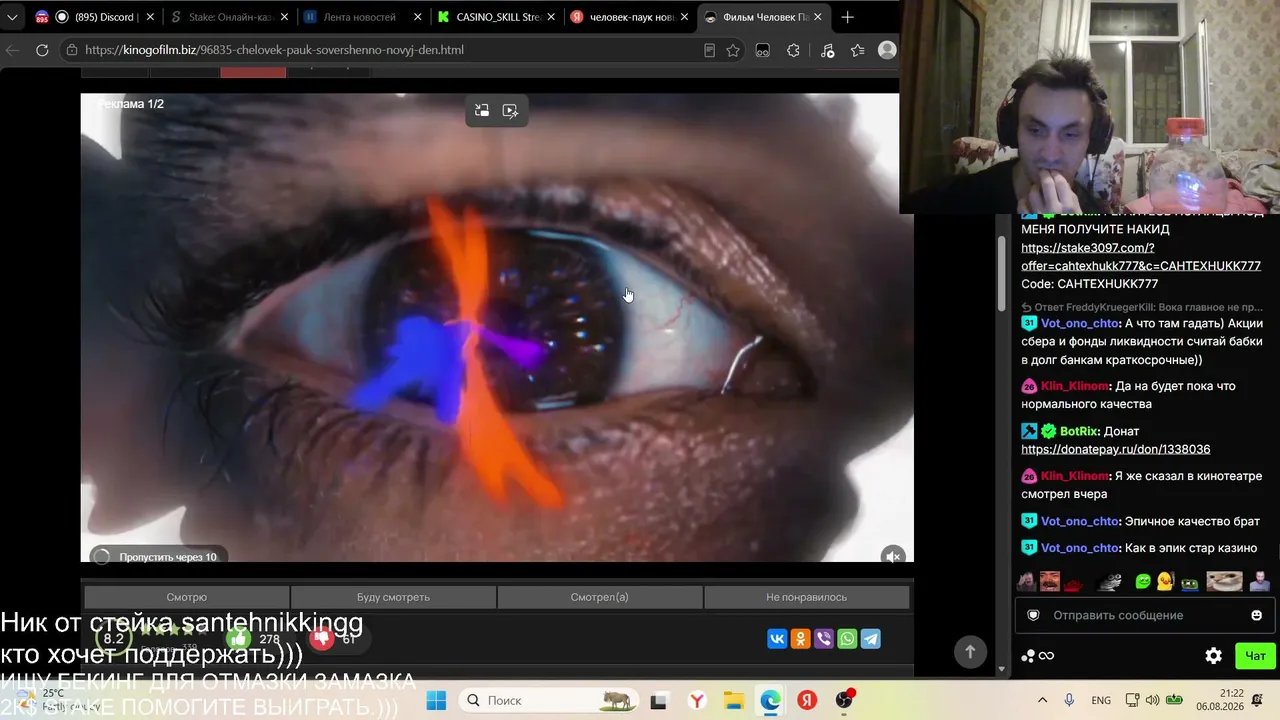1280x720 pixels.
Task: Mark the film as Смотрел(а)
Action: coord(600,597)
